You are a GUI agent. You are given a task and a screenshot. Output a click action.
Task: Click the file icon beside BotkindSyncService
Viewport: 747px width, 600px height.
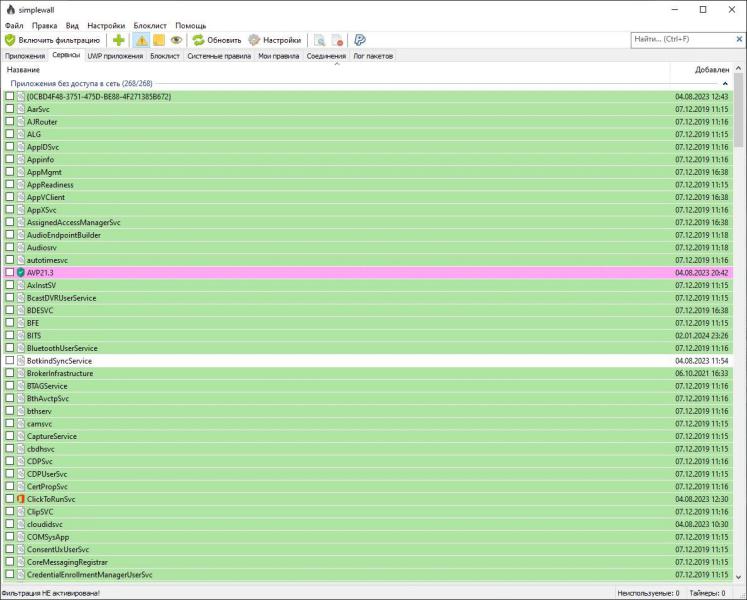click(21, 361)
